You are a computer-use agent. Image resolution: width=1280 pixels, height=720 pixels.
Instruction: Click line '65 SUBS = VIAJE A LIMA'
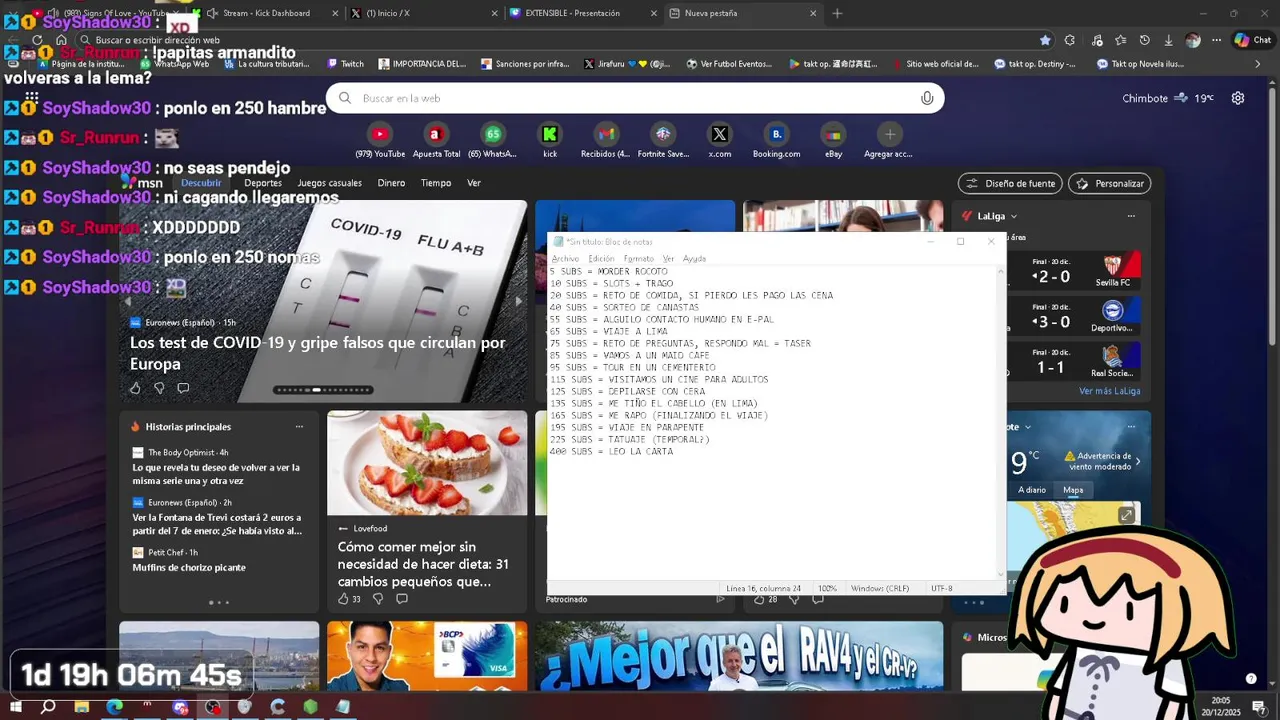pyautogui.click(x=608, y=332)
